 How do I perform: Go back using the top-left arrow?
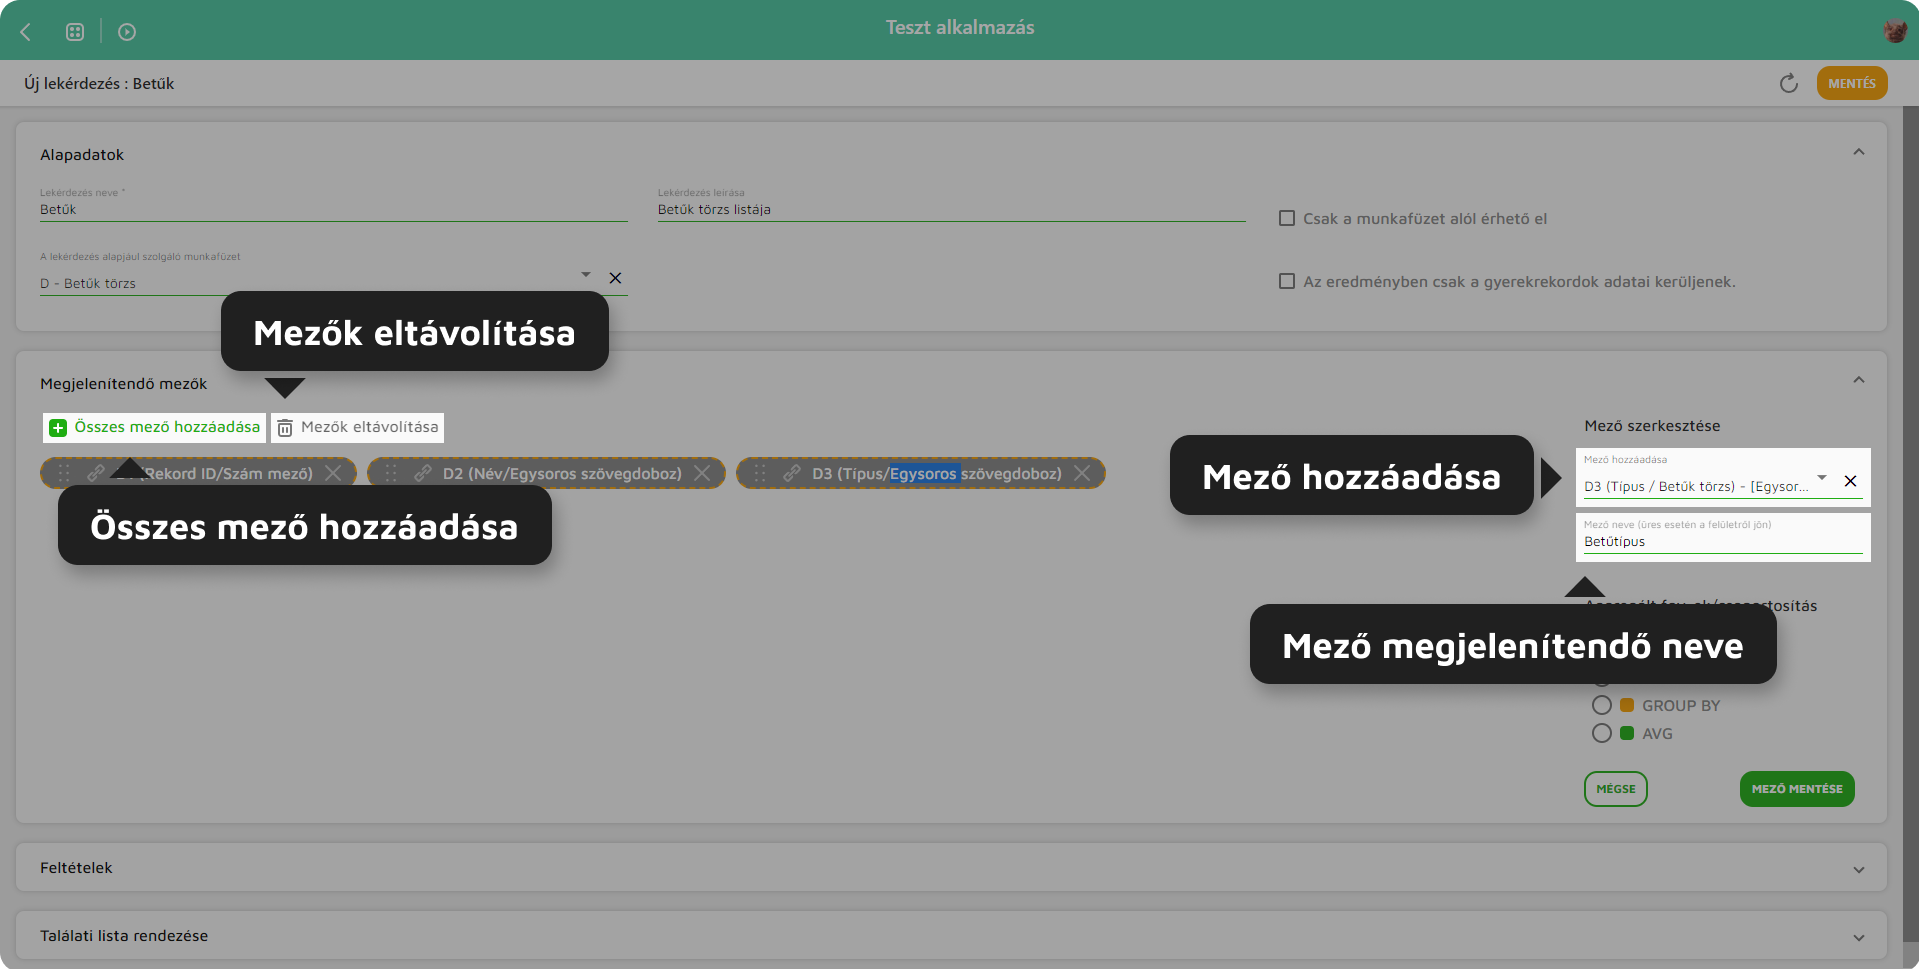click(26, 32)
